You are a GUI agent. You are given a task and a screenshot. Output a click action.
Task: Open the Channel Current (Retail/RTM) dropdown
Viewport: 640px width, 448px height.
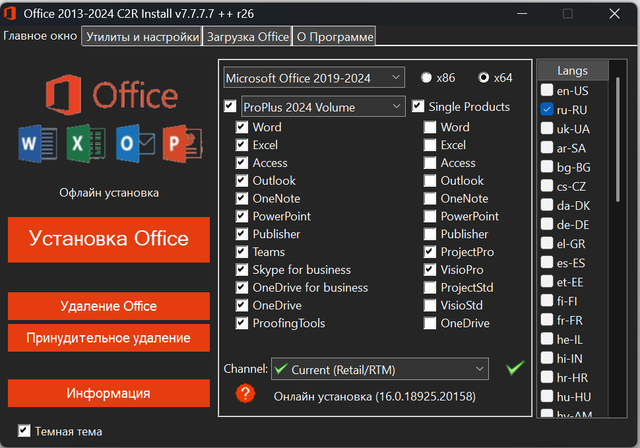click(380, 369)
